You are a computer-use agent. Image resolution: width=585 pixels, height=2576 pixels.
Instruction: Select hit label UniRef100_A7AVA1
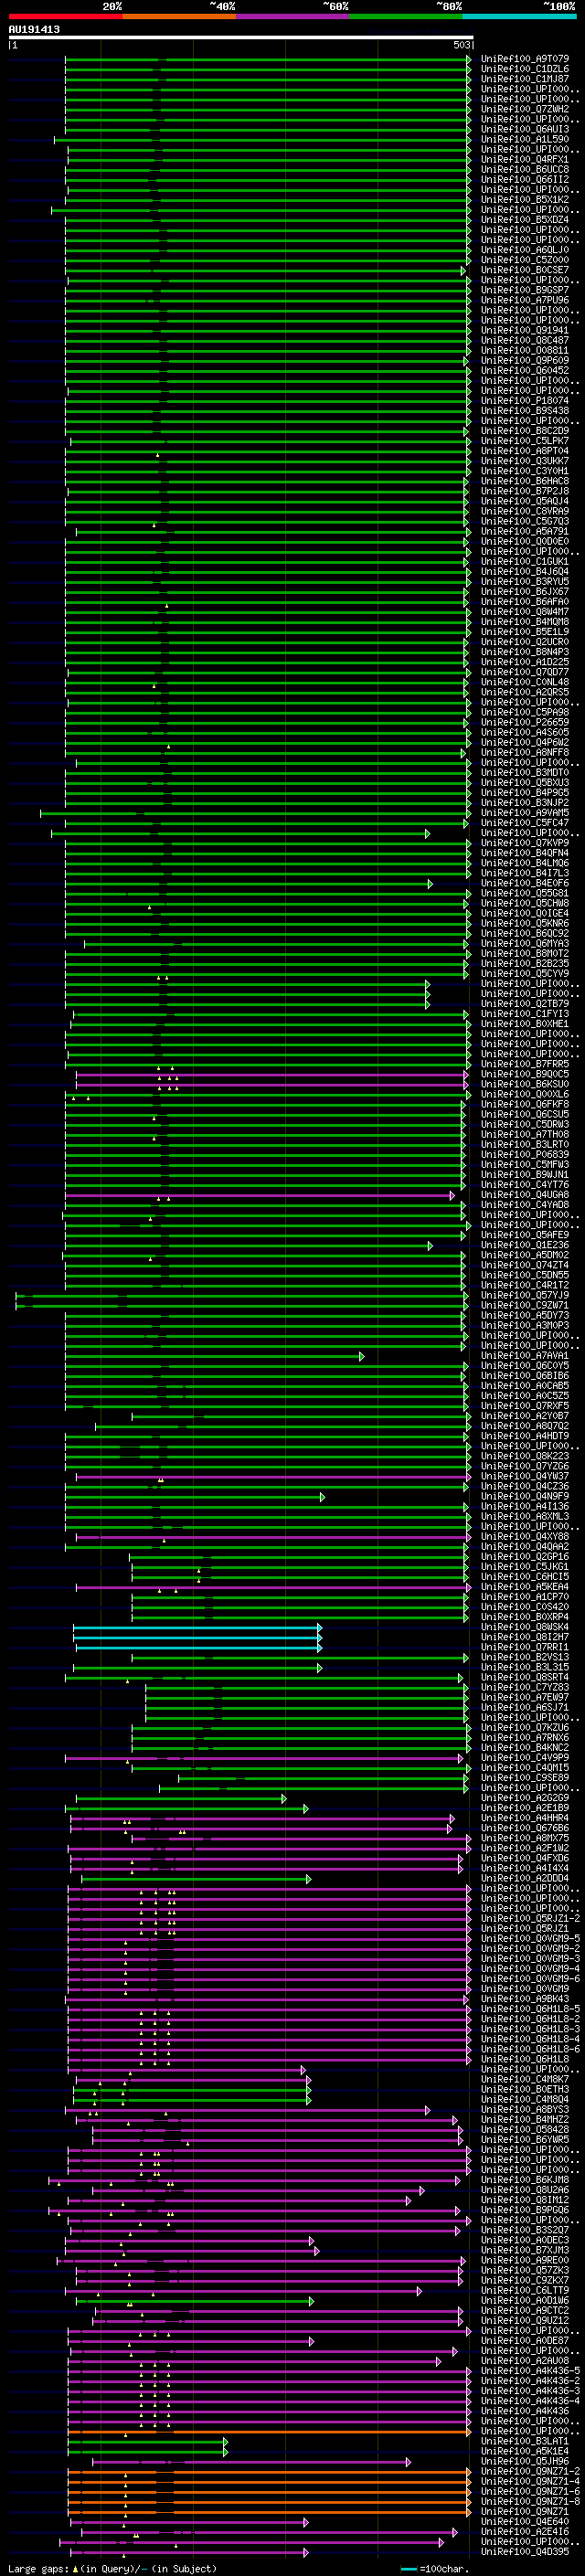tap(525, 1356)
